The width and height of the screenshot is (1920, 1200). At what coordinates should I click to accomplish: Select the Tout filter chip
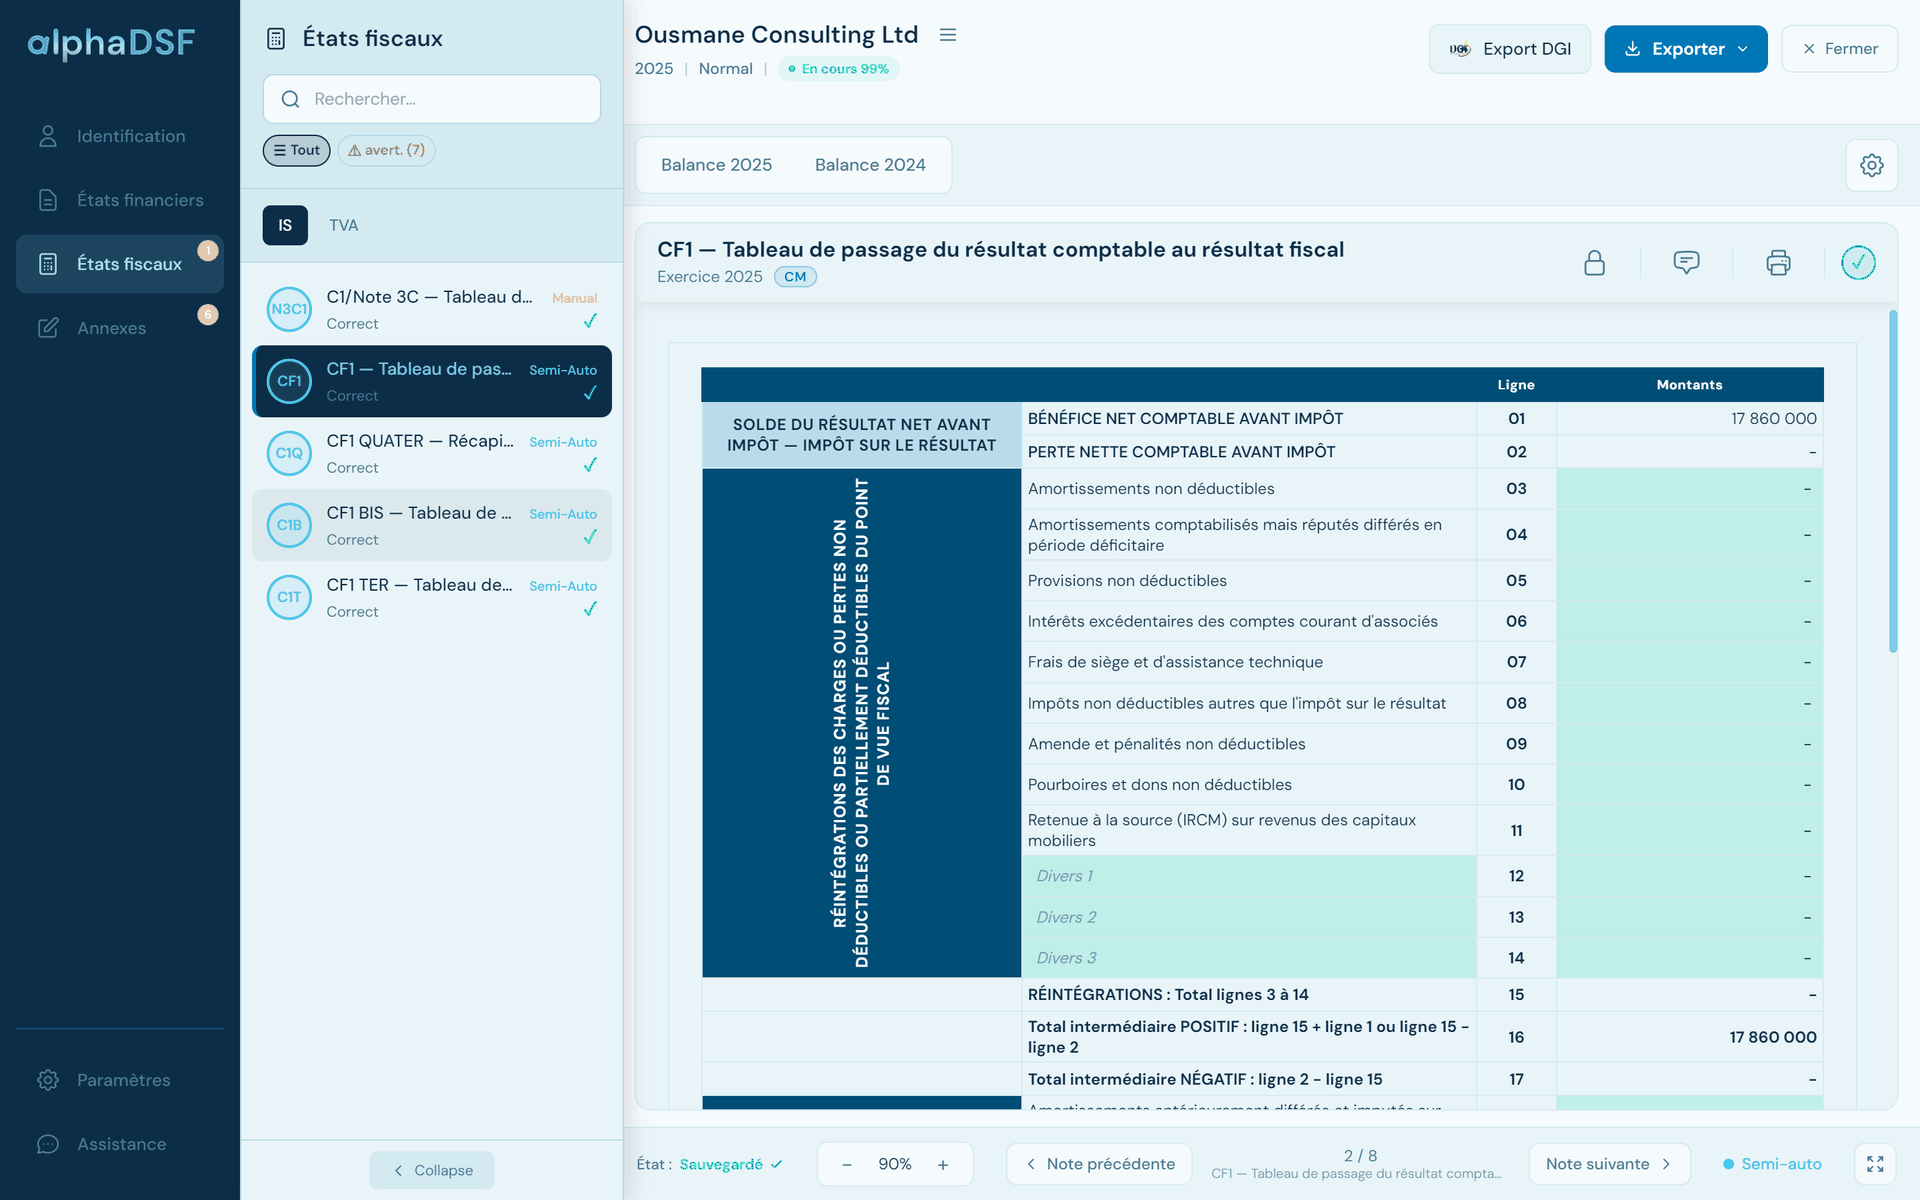(296, 150)
